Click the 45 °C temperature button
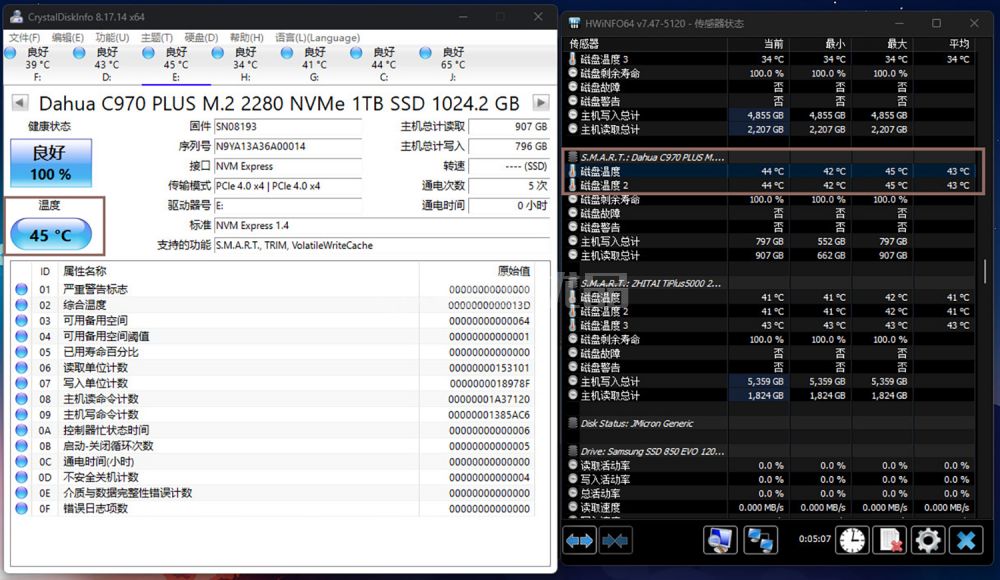Image resolution: width=1000 pixels, height=580 pixels. [x=51, y=235]
